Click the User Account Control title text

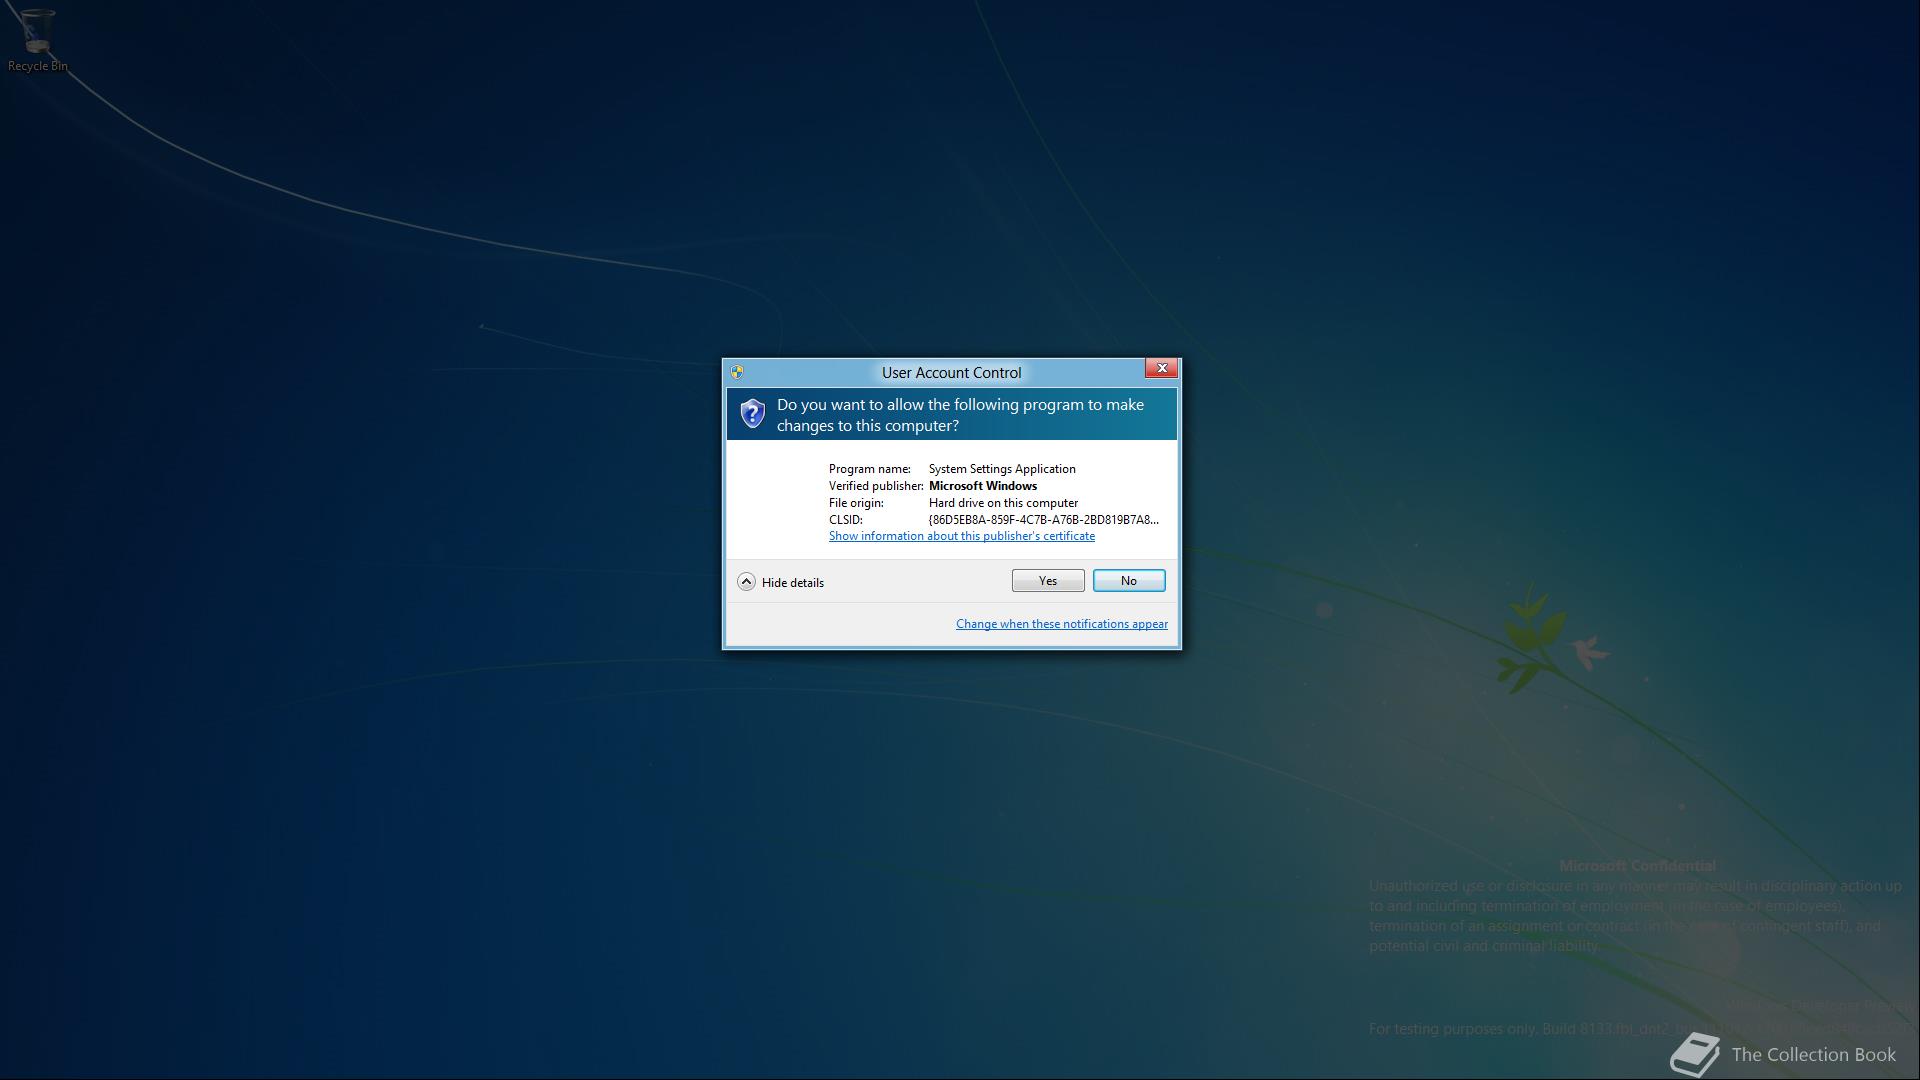coord(951,373)
